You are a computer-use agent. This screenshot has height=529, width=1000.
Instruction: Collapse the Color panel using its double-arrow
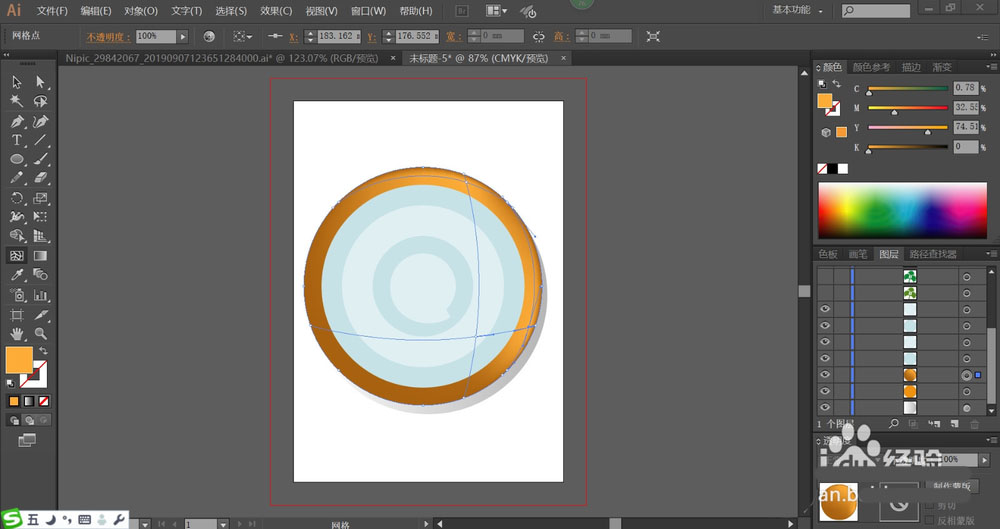point(818,68)
